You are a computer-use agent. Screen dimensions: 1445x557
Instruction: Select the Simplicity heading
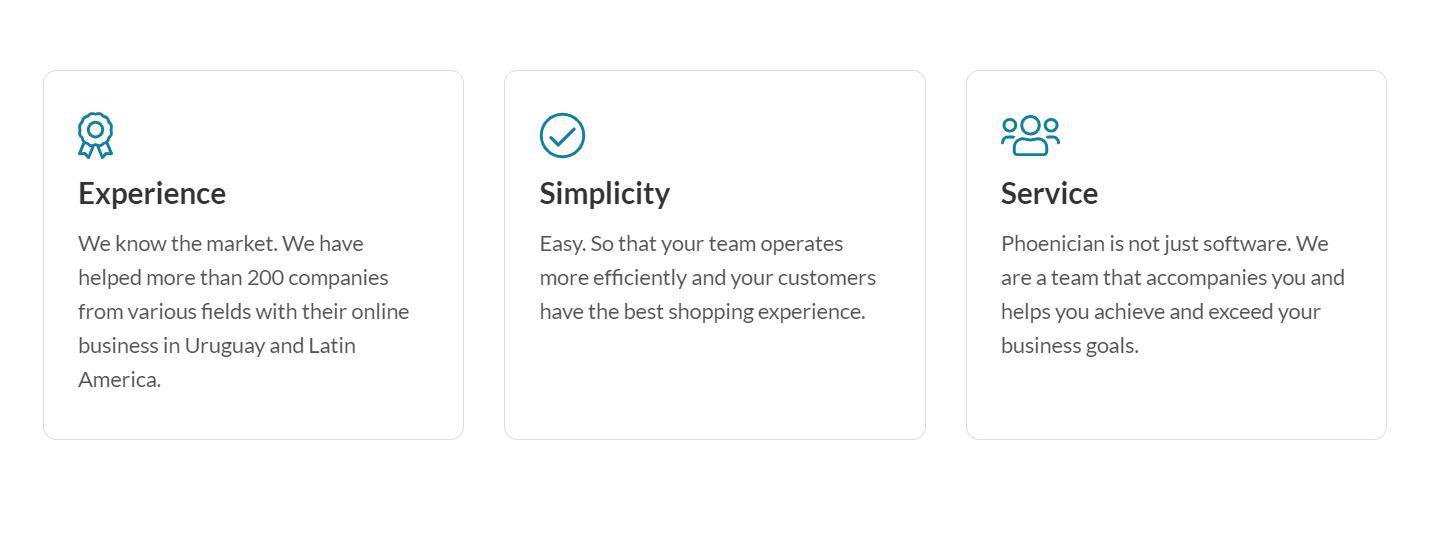(x=605, y=193)
